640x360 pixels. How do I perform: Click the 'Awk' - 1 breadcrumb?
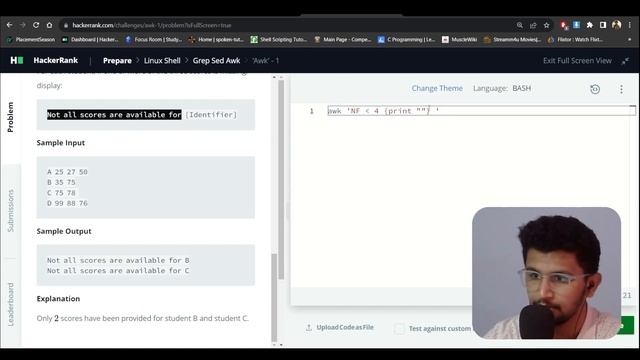[266, 60]
